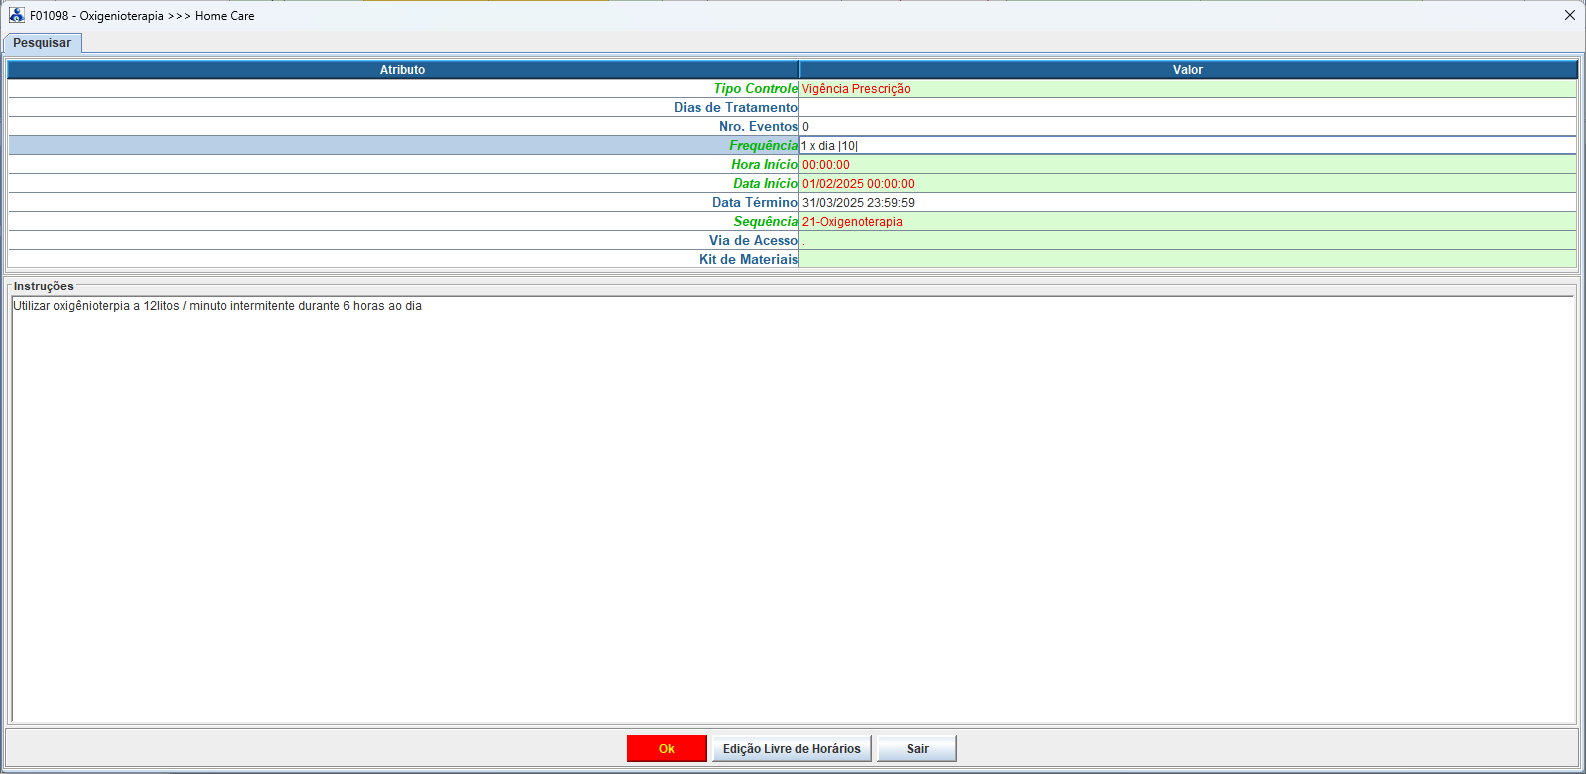Click the empty Dias de Tratamento field
Viewport: 1586px width, 774px height.
coord(1187,108)
